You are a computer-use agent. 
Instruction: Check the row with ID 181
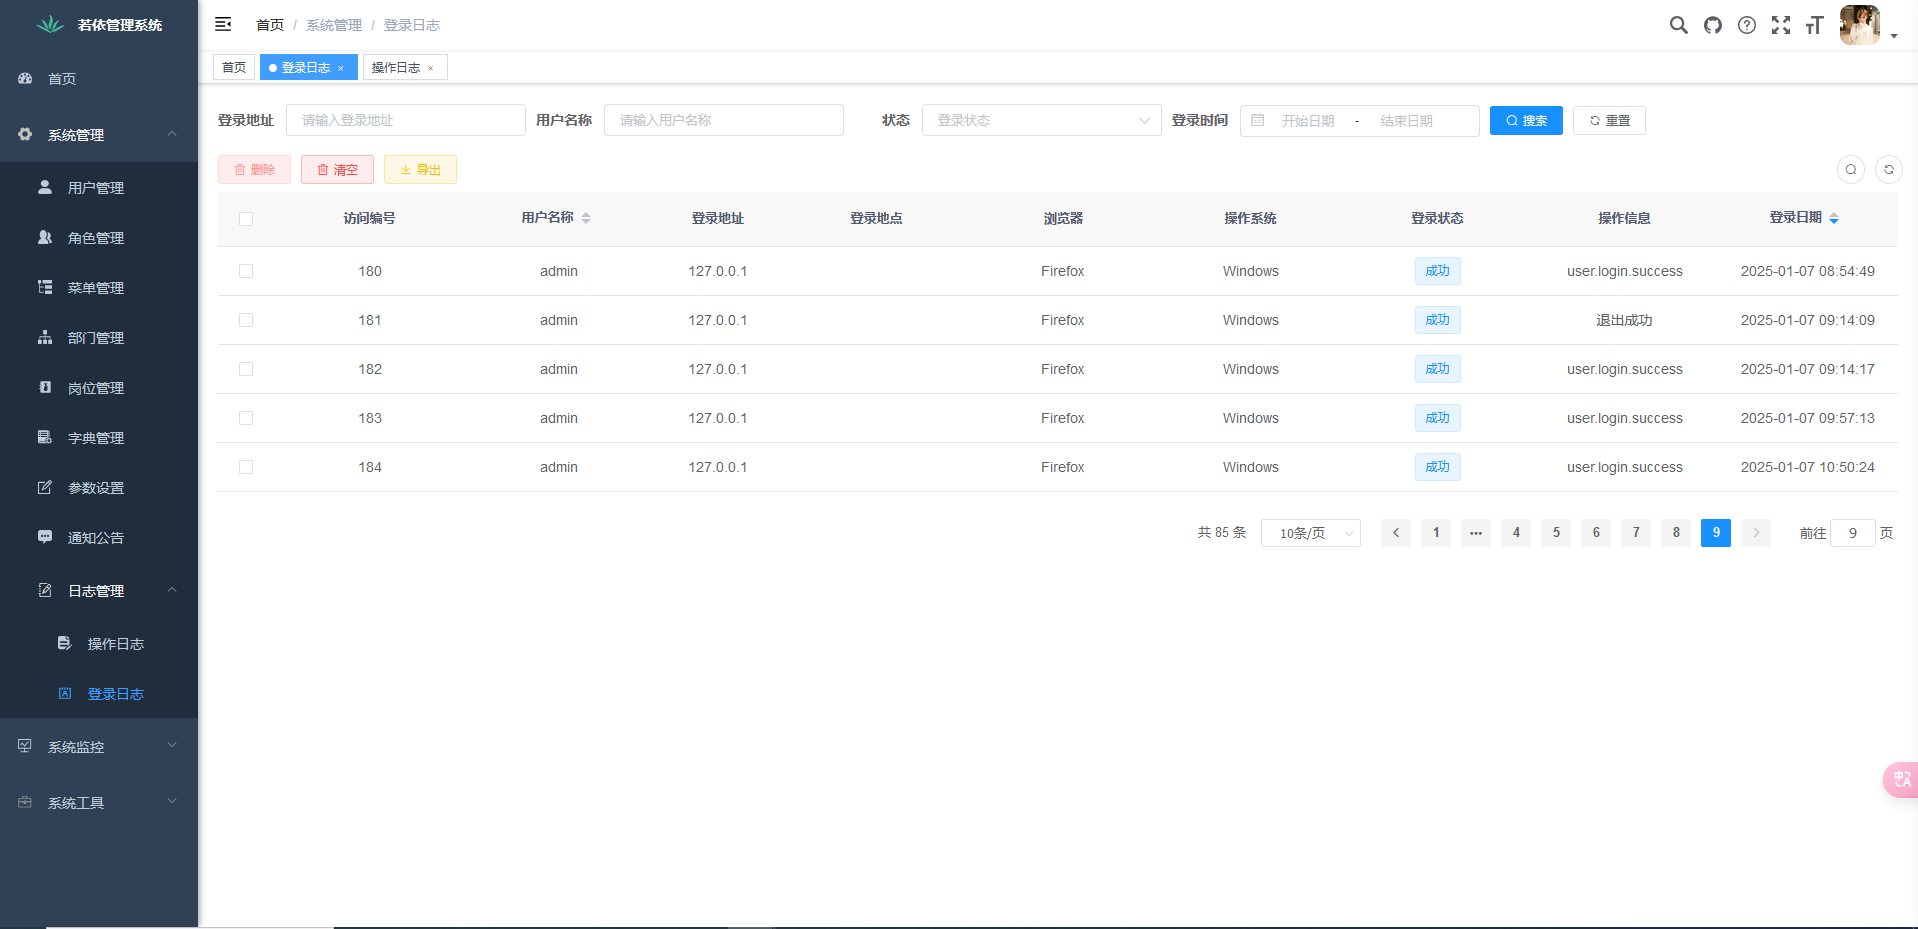(x=246, y=320)
